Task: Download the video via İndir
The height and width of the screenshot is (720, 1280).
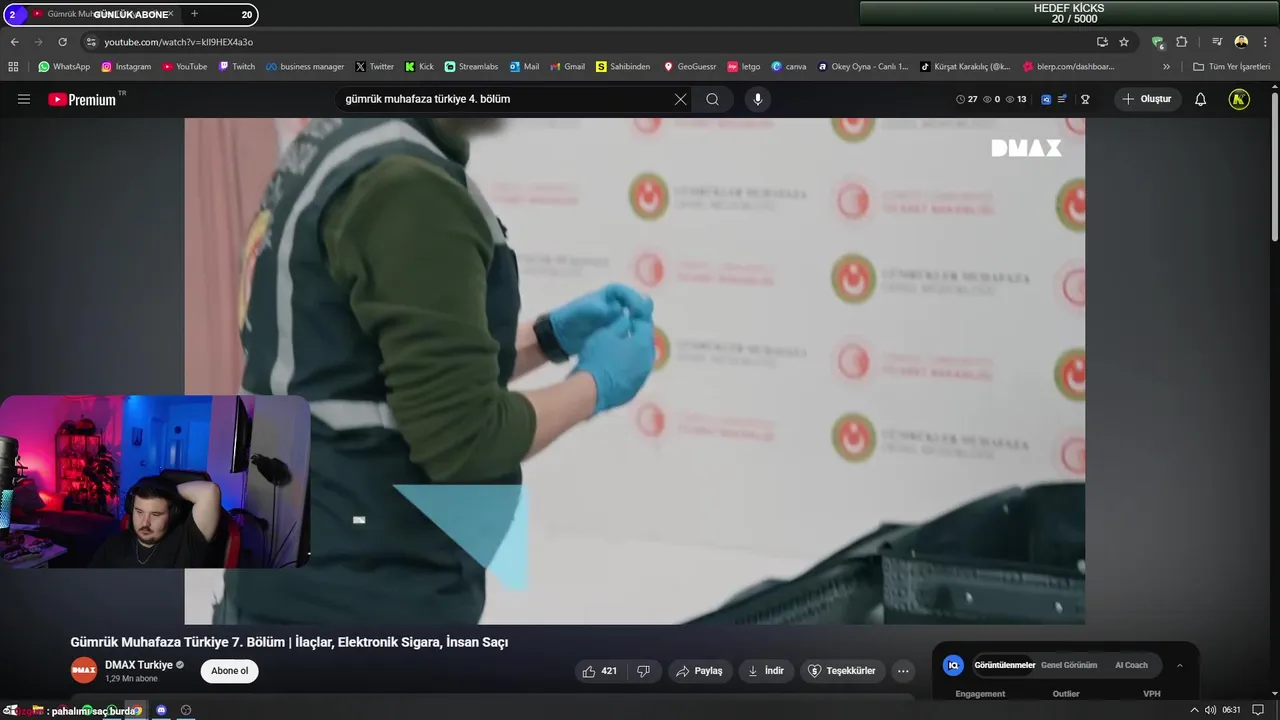Action: coord(766,671)
